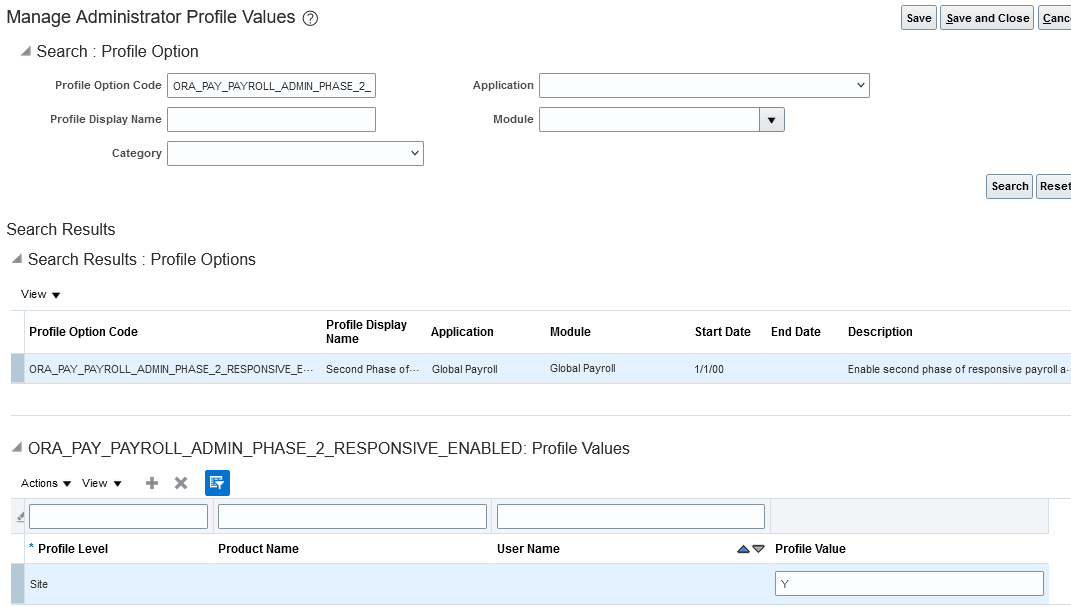Delete the selected profile value row
Image resolution: width=1071 pixels, height=607 pixels.
(181, 483)
